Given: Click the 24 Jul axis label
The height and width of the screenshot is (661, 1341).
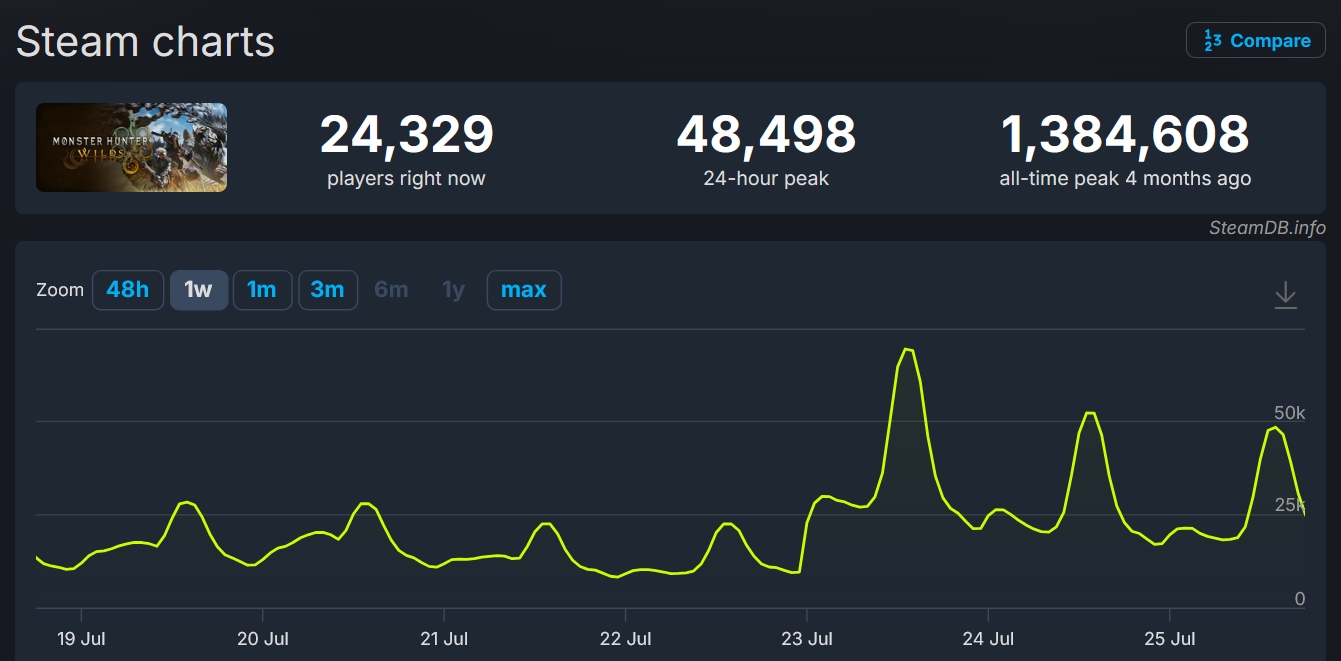Looking at the screenshot, I should point(988,638).
